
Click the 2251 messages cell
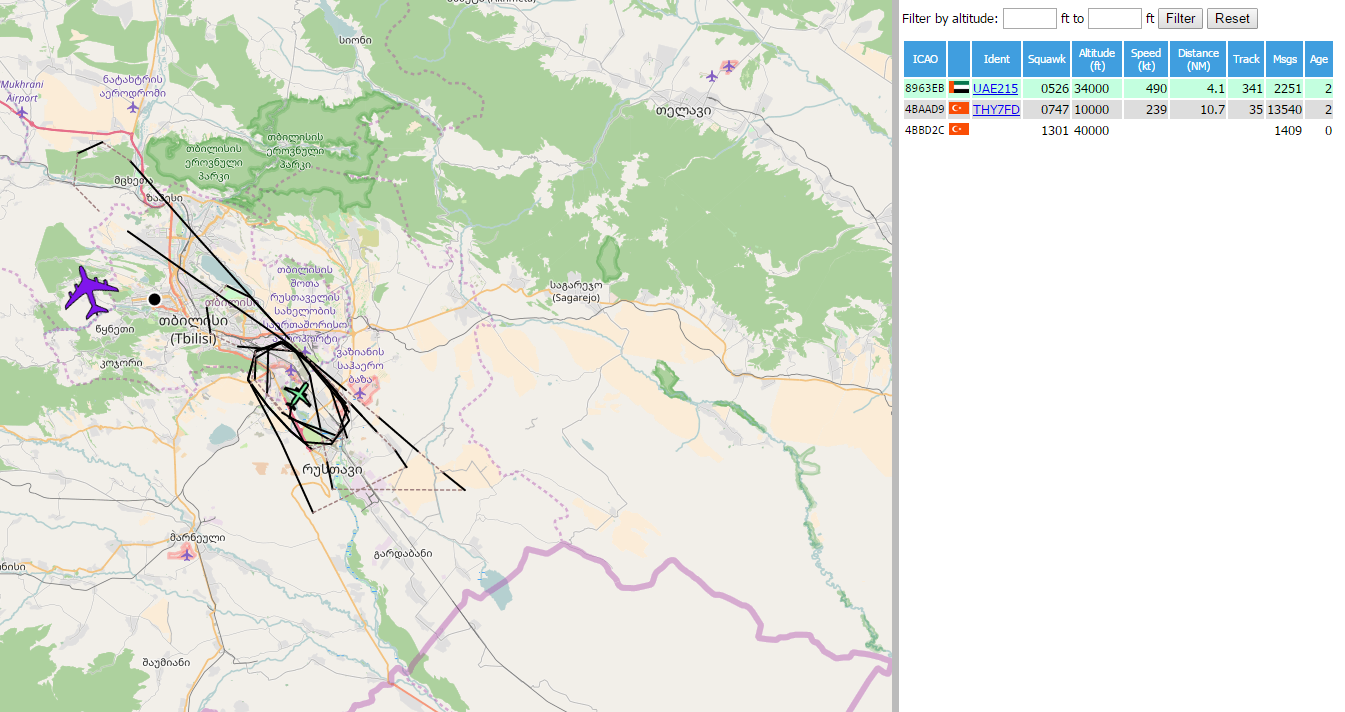(x=1284, y=89)
